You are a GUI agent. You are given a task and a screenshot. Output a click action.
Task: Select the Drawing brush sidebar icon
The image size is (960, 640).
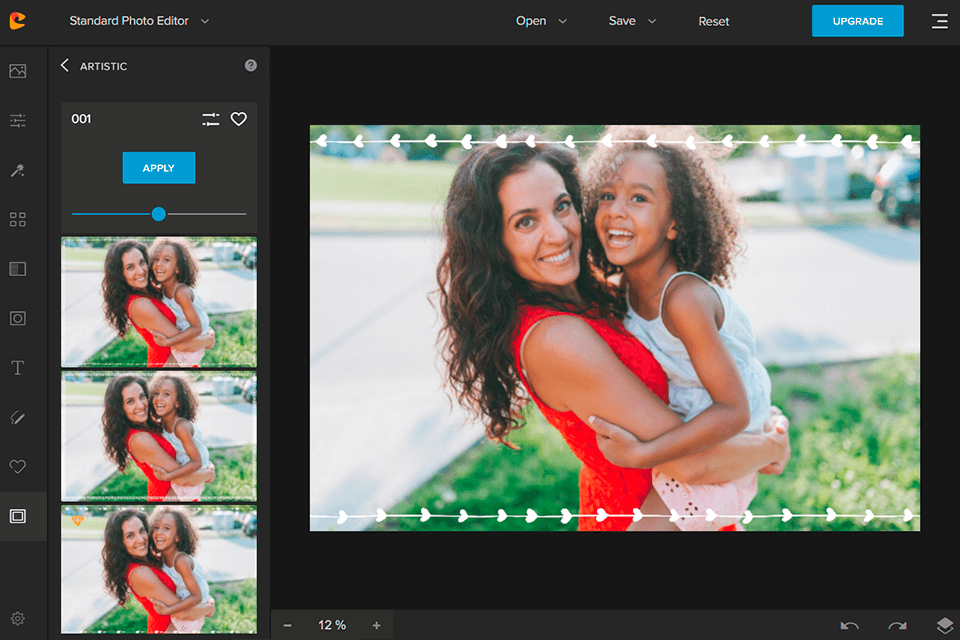point(18,417)
